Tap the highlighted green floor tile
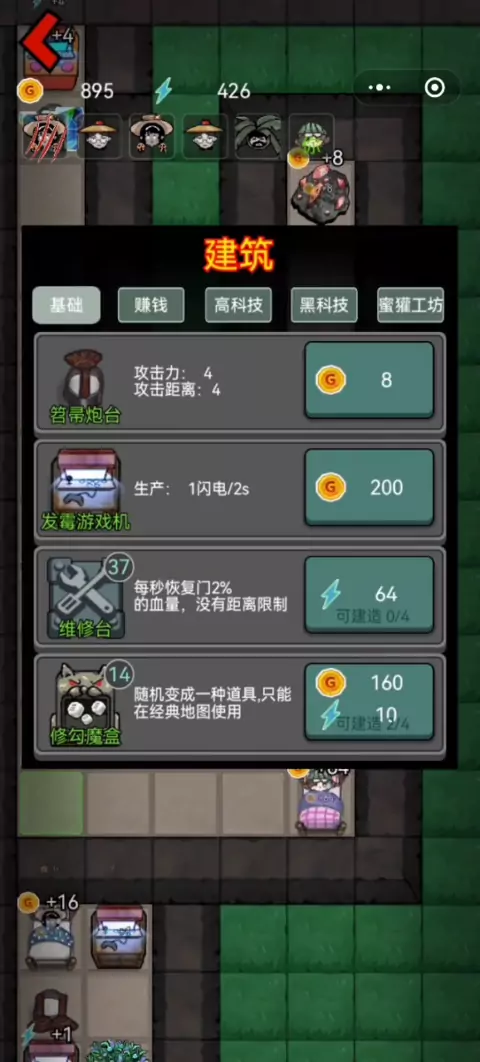480x1062 pixels. pyautogui.click(x=51, y=803)
